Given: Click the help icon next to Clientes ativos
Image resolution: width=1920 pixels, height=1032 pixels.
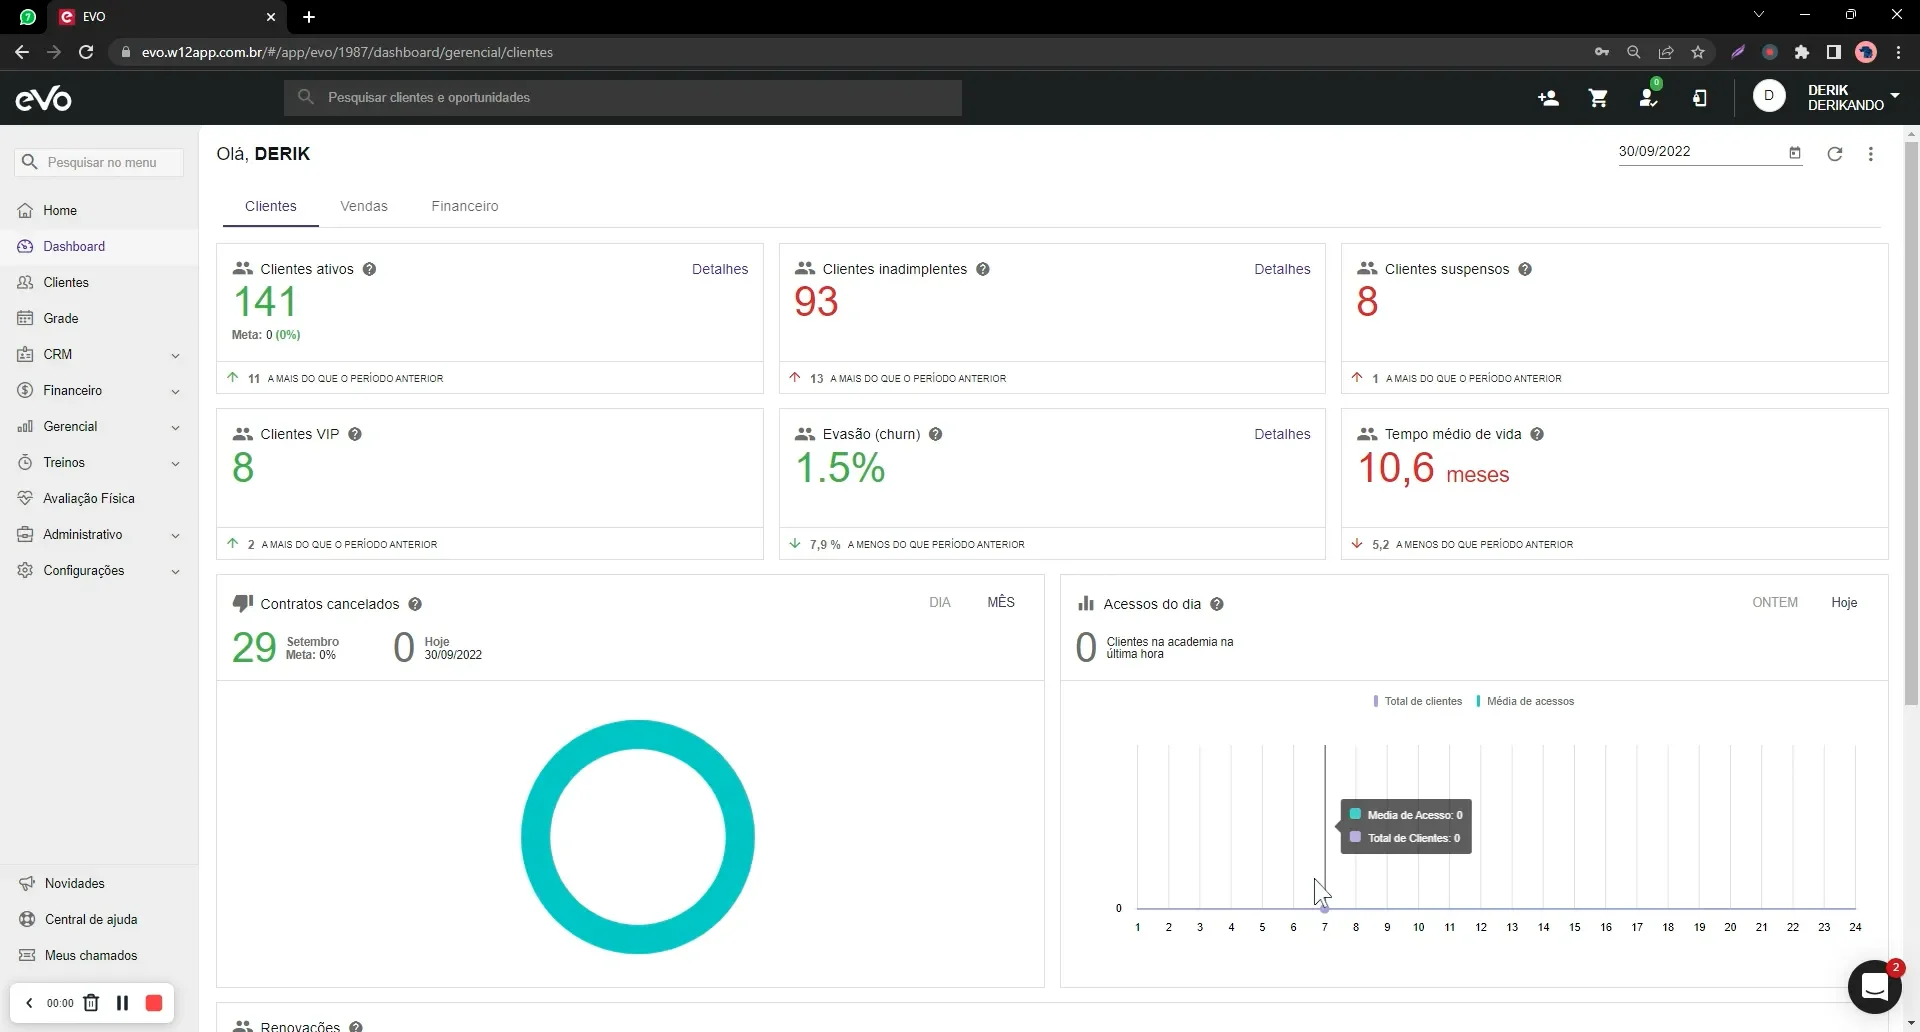Looking at the screenshot, I should click(368, 269).
